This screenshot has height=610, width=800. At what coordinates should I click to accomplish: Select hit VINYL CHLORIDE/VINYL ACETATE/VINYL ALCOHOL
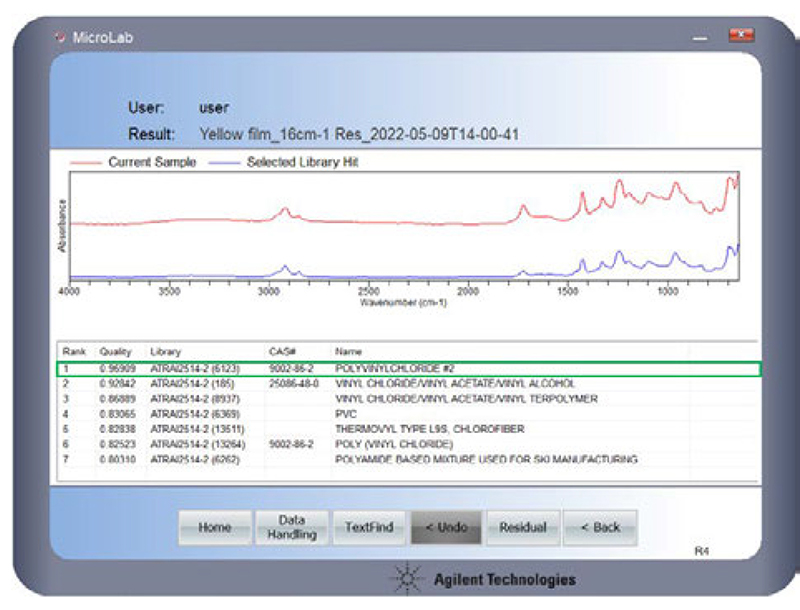pos(409,384)
